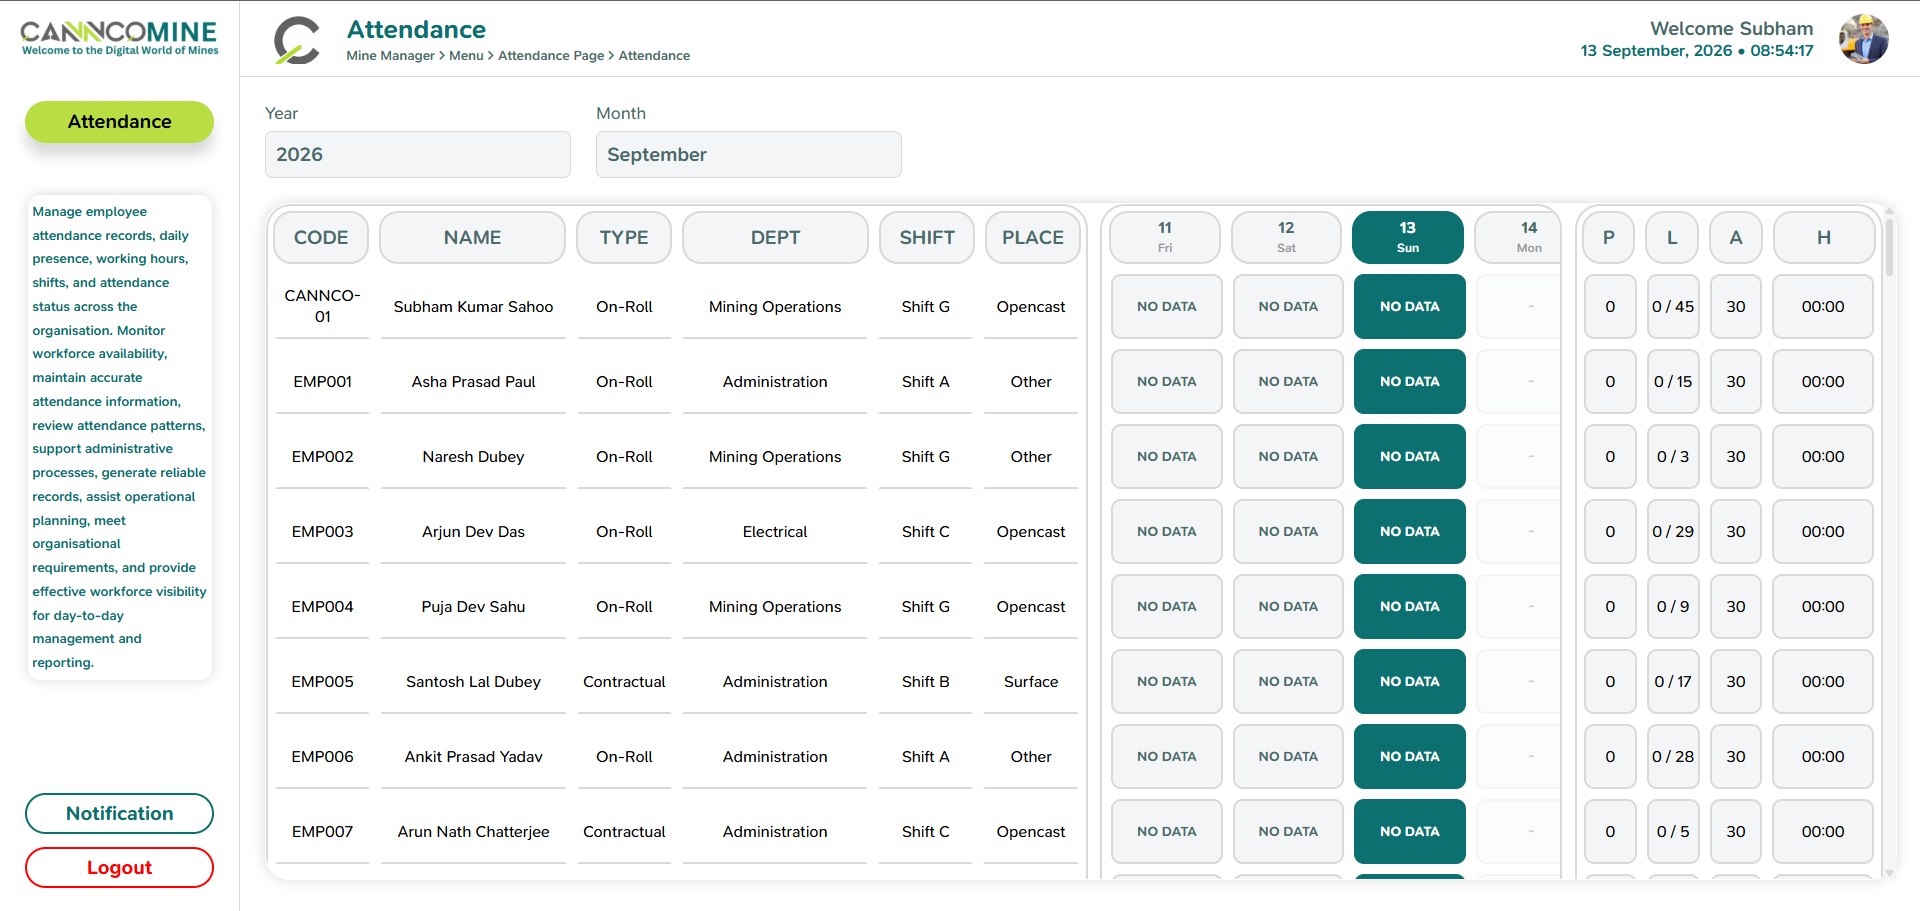Image resolution: width=1920 pixels, height=911 pixels.
Task: Open the Month dropdown showing September
Action: pyautogui.click(x=749, y=155)
